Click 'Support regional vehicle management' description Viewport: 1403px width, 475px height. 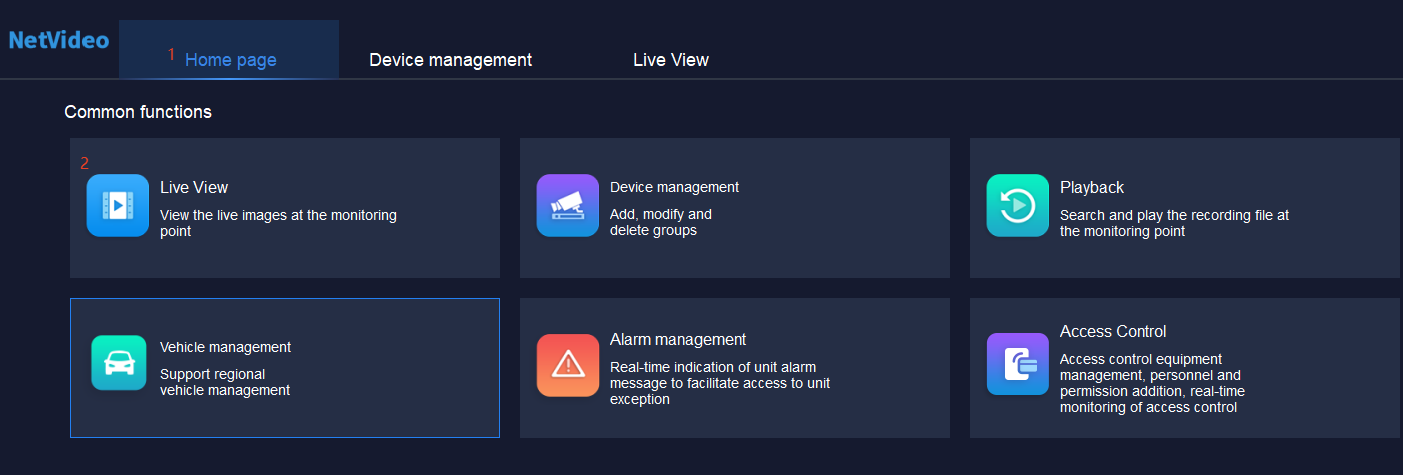225,383
